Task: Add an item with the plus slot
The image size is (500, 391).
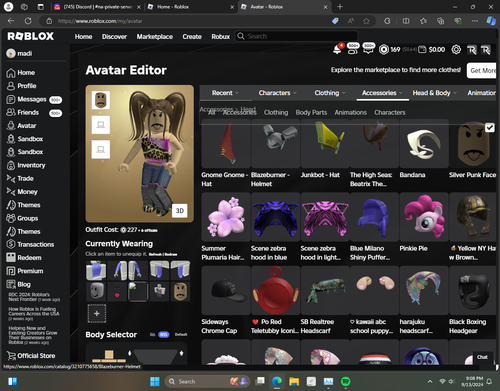Action: [x=97, y=313]
